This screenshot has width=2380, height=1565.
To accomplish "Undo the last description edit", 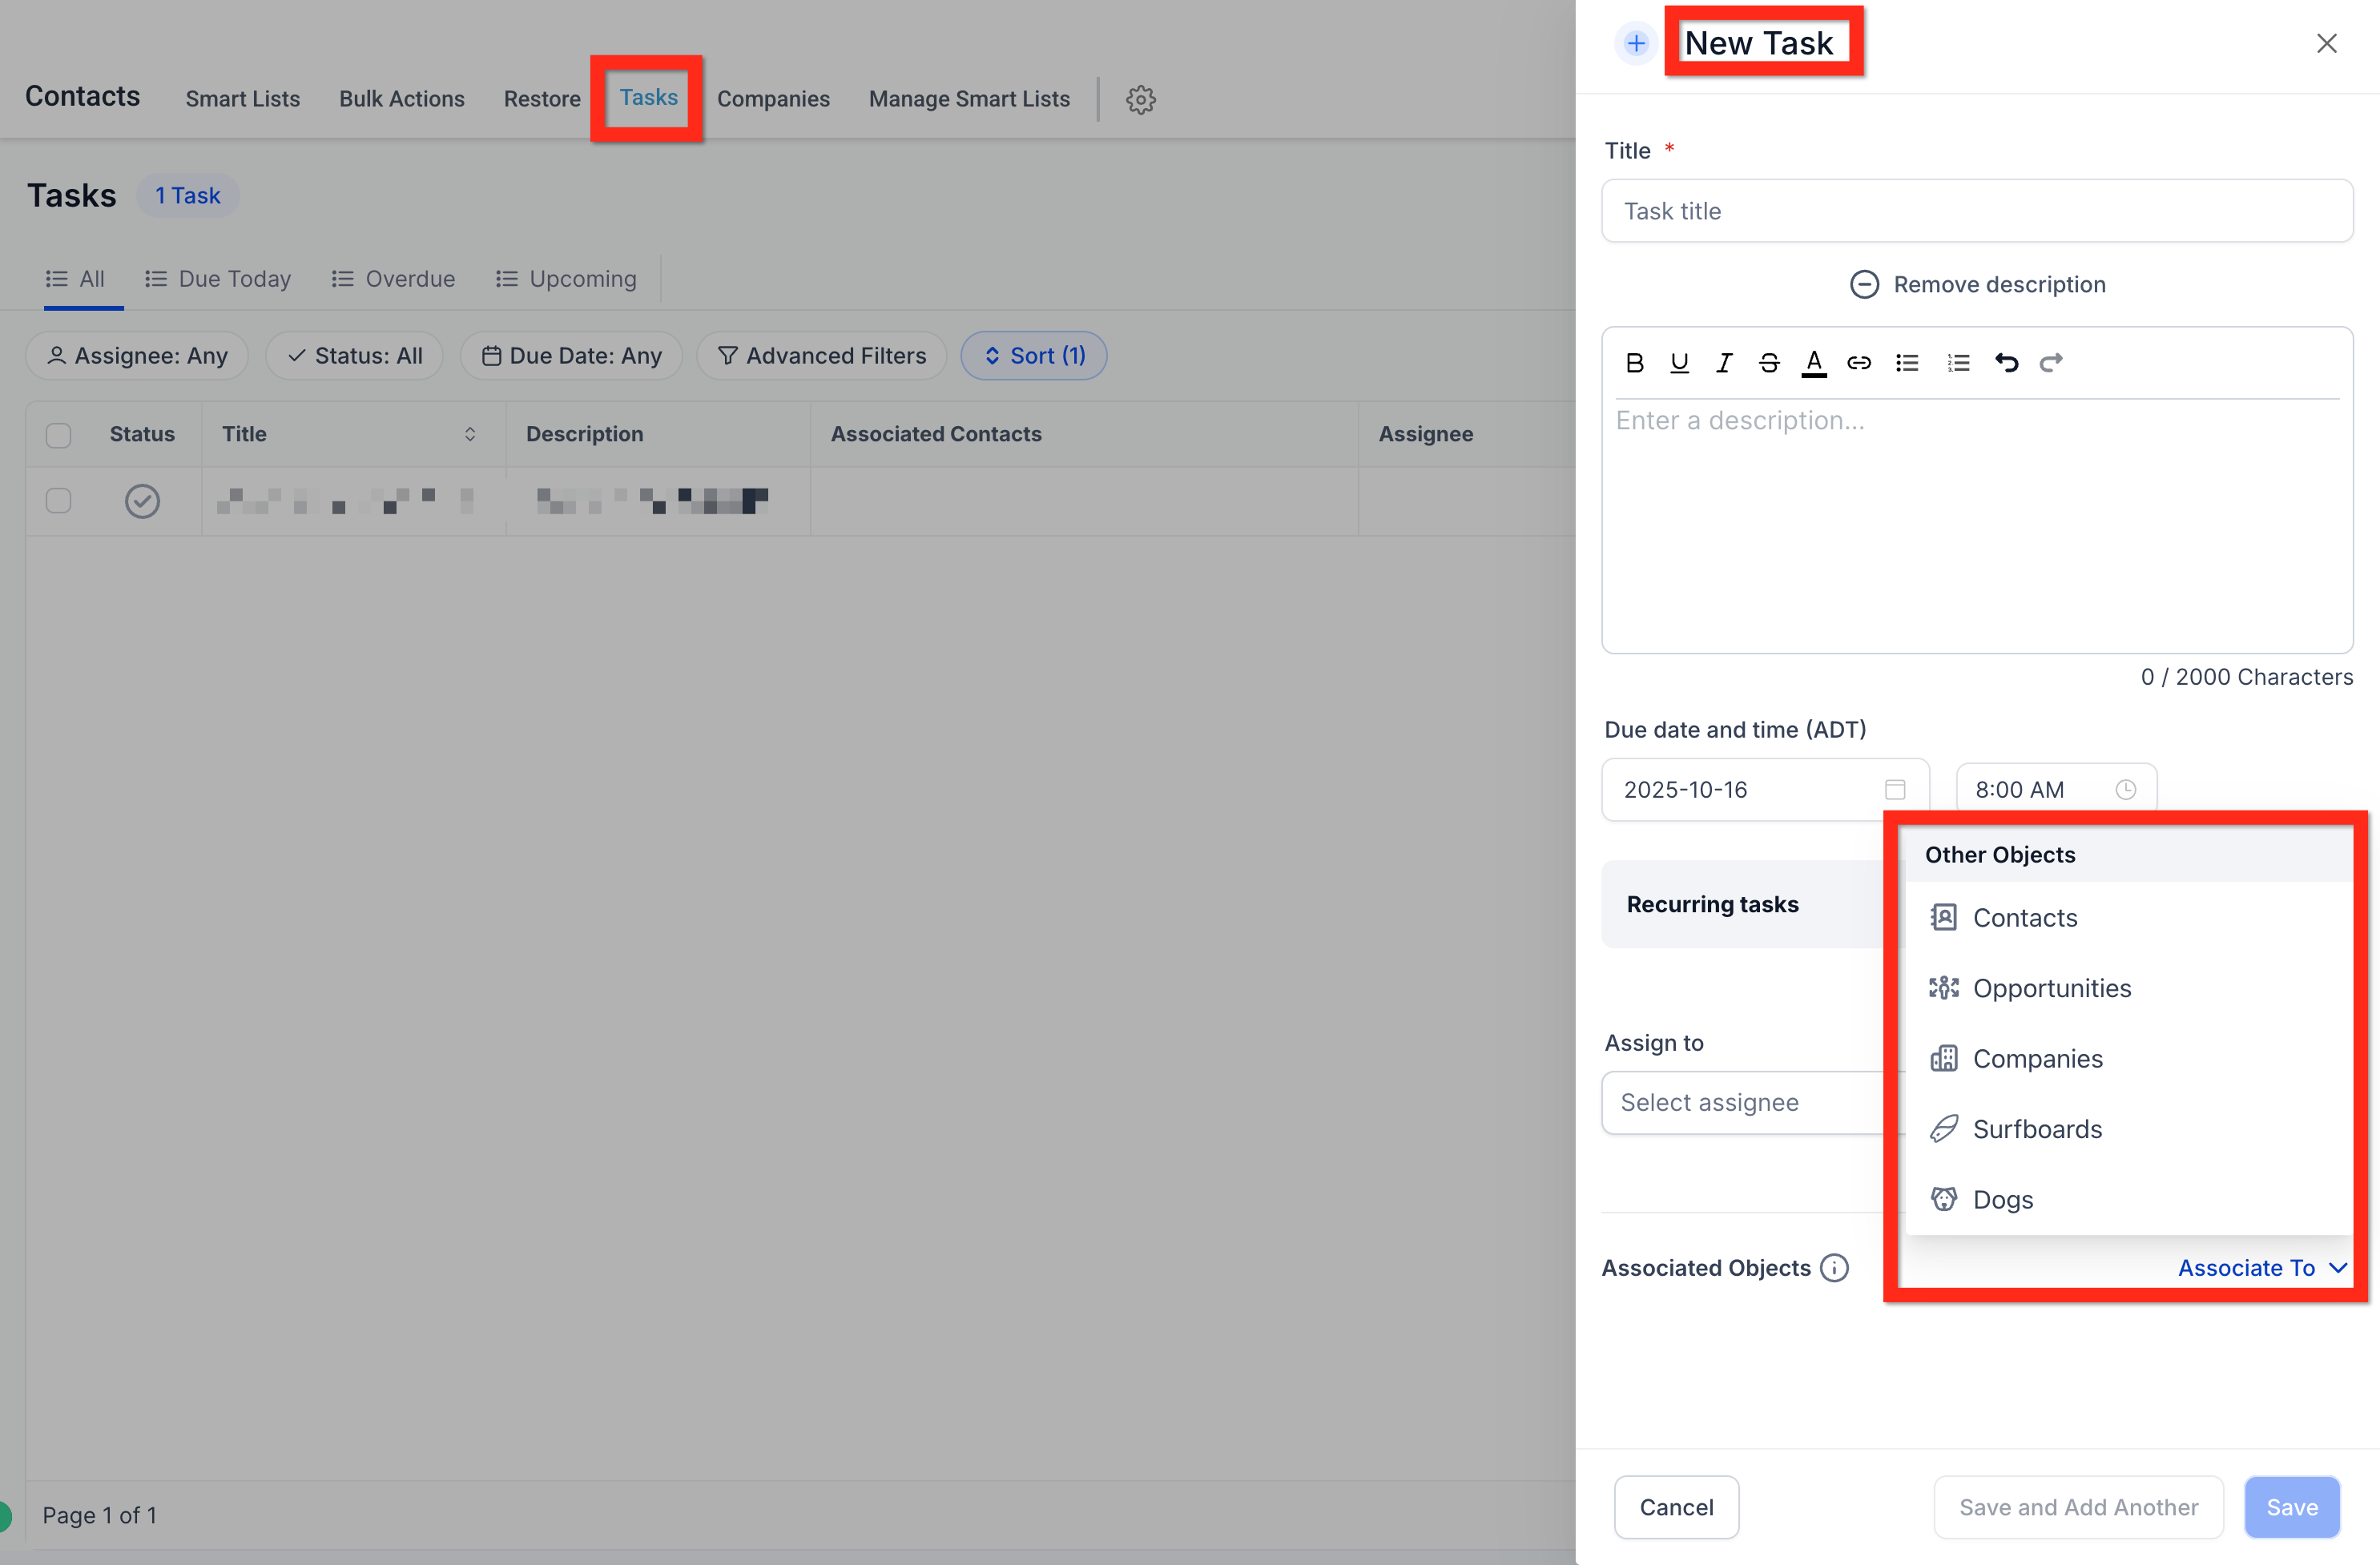I will [2006, 363].
